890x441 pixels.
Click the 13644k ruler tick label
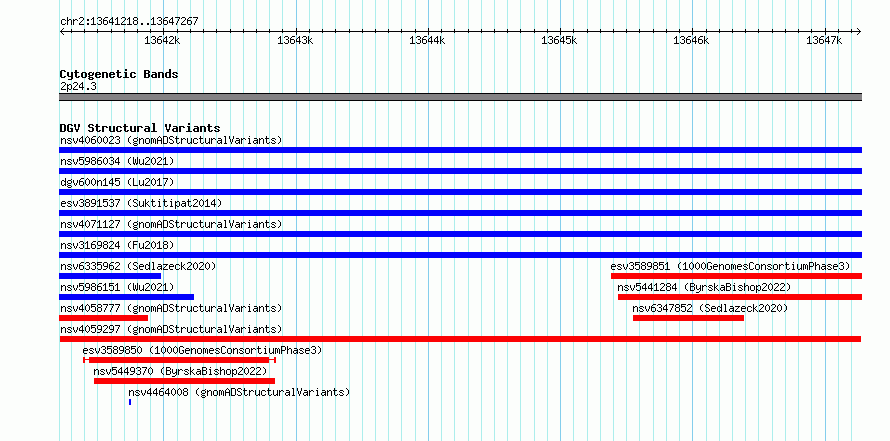tap(427, 40)
